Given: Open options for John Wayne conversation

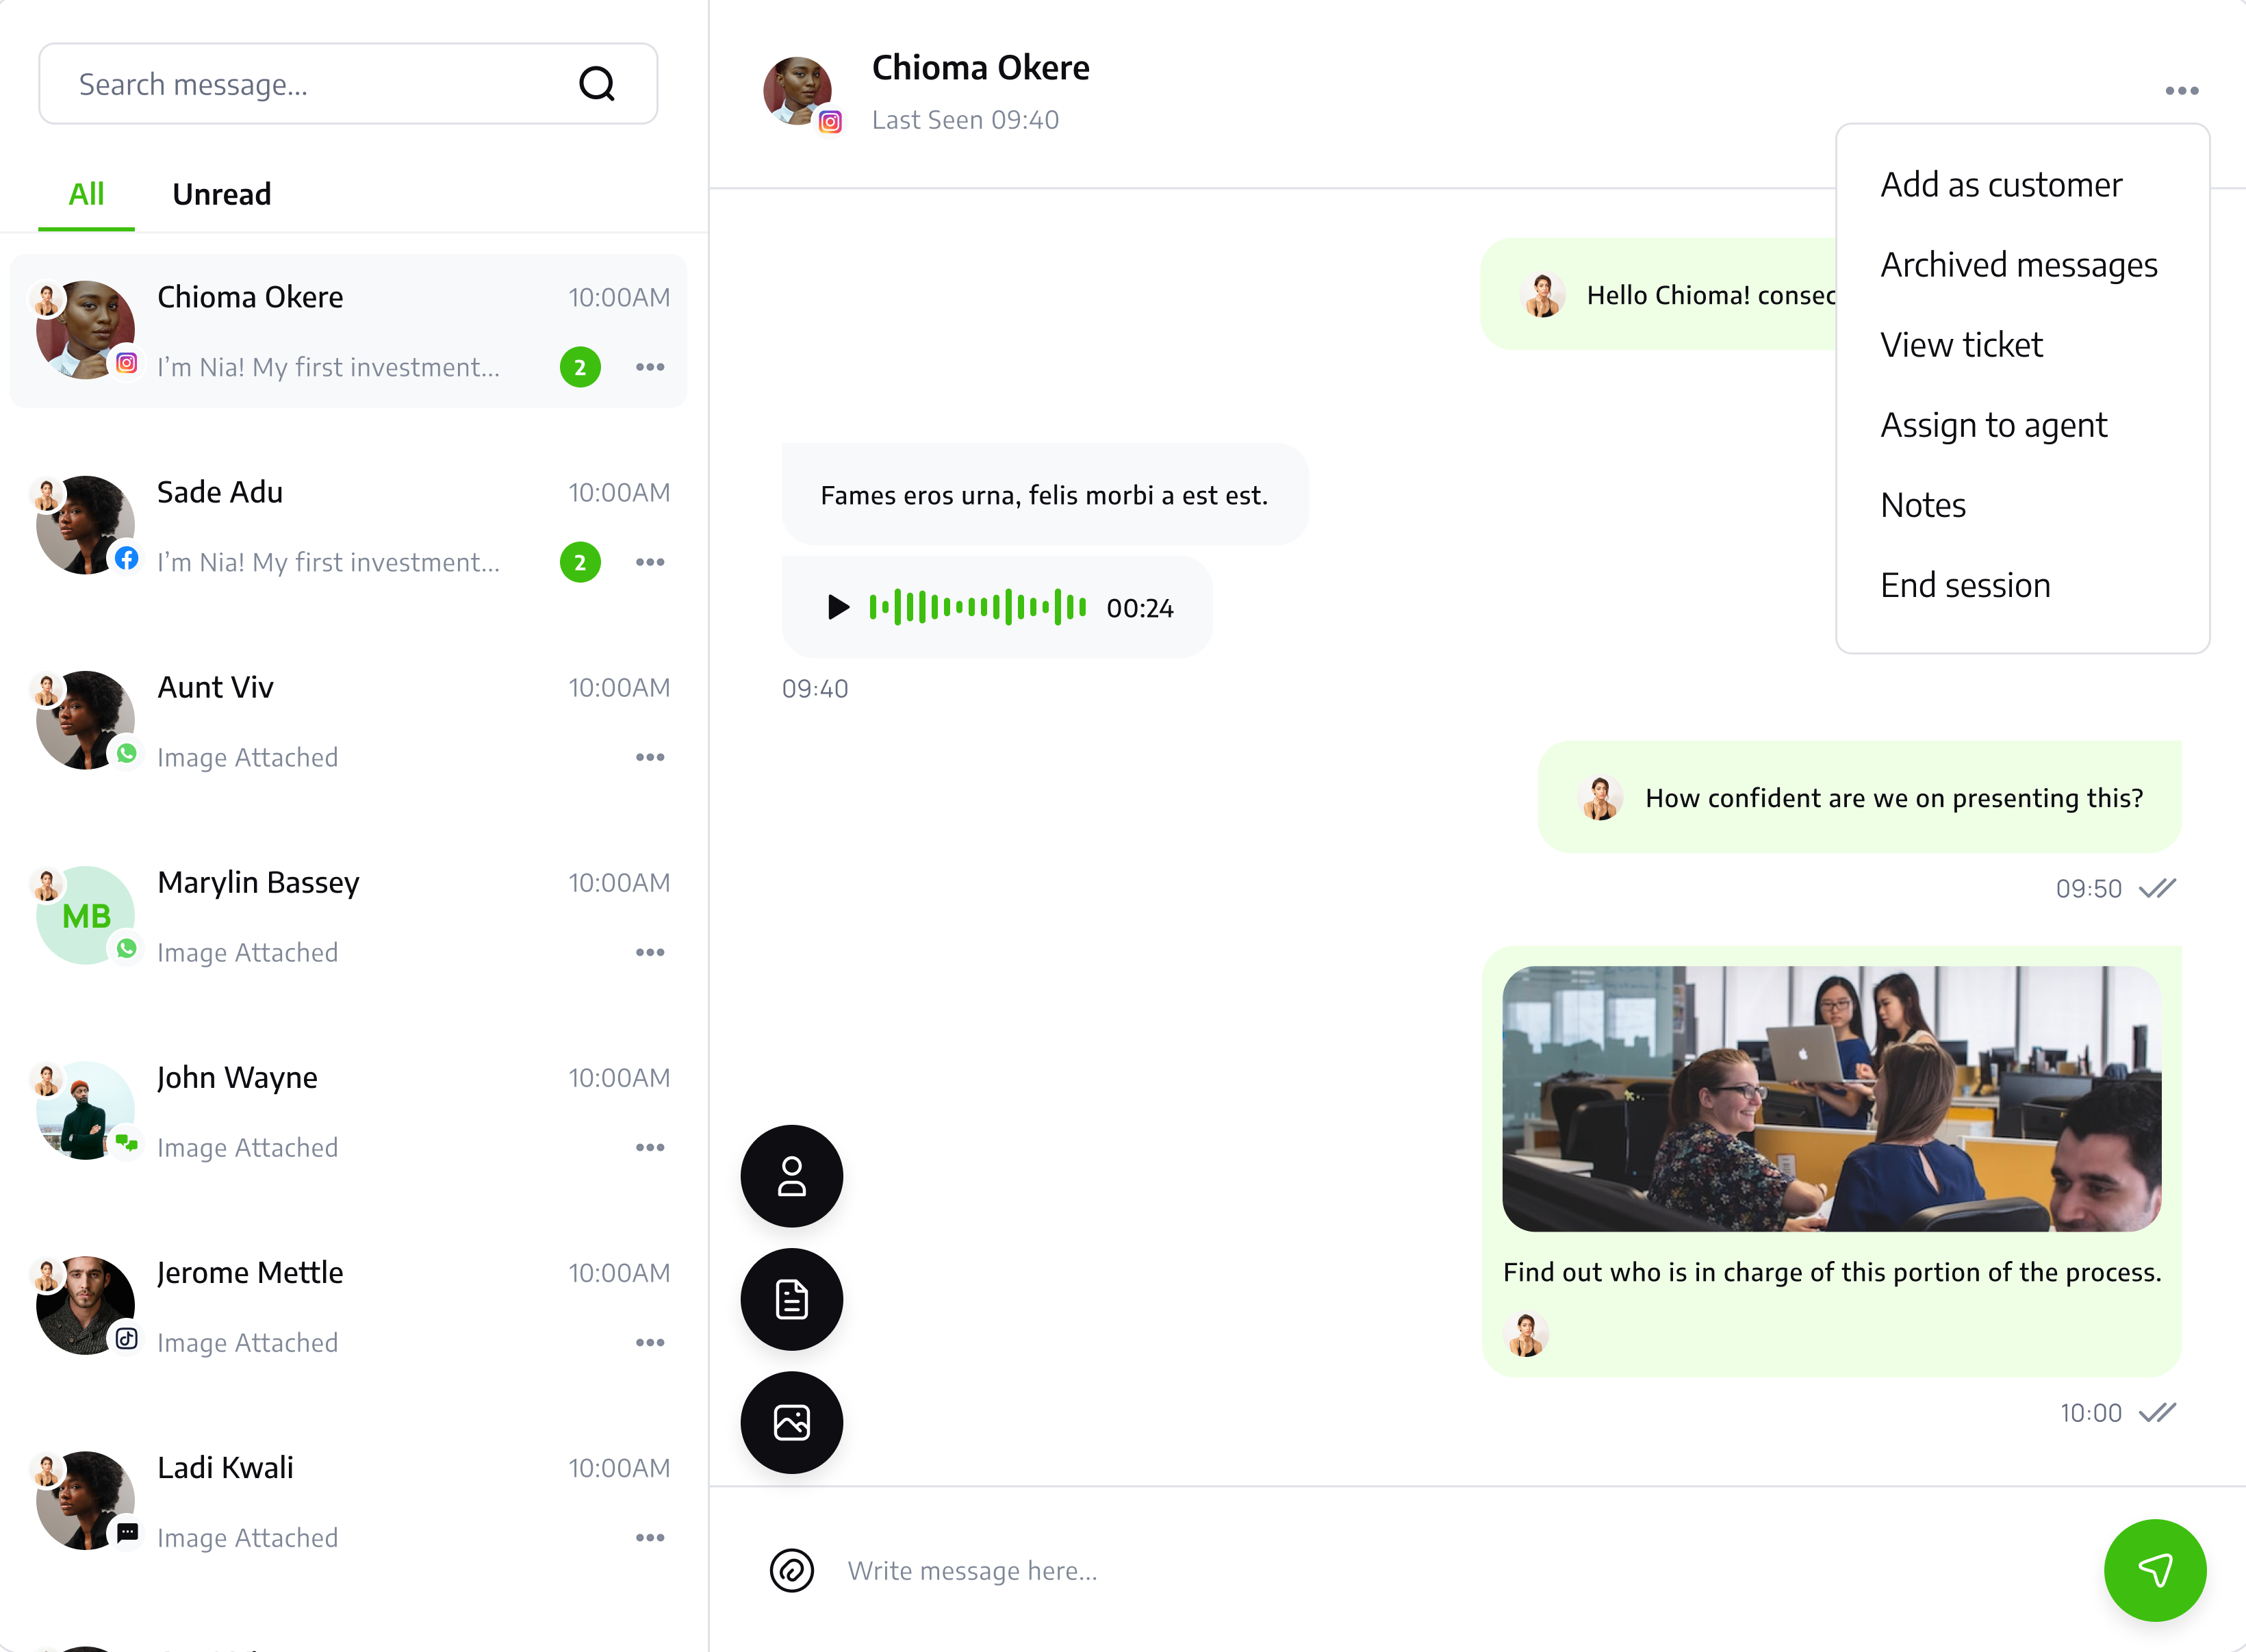Looking at the screenshot, I should (x=650, y=1147).
